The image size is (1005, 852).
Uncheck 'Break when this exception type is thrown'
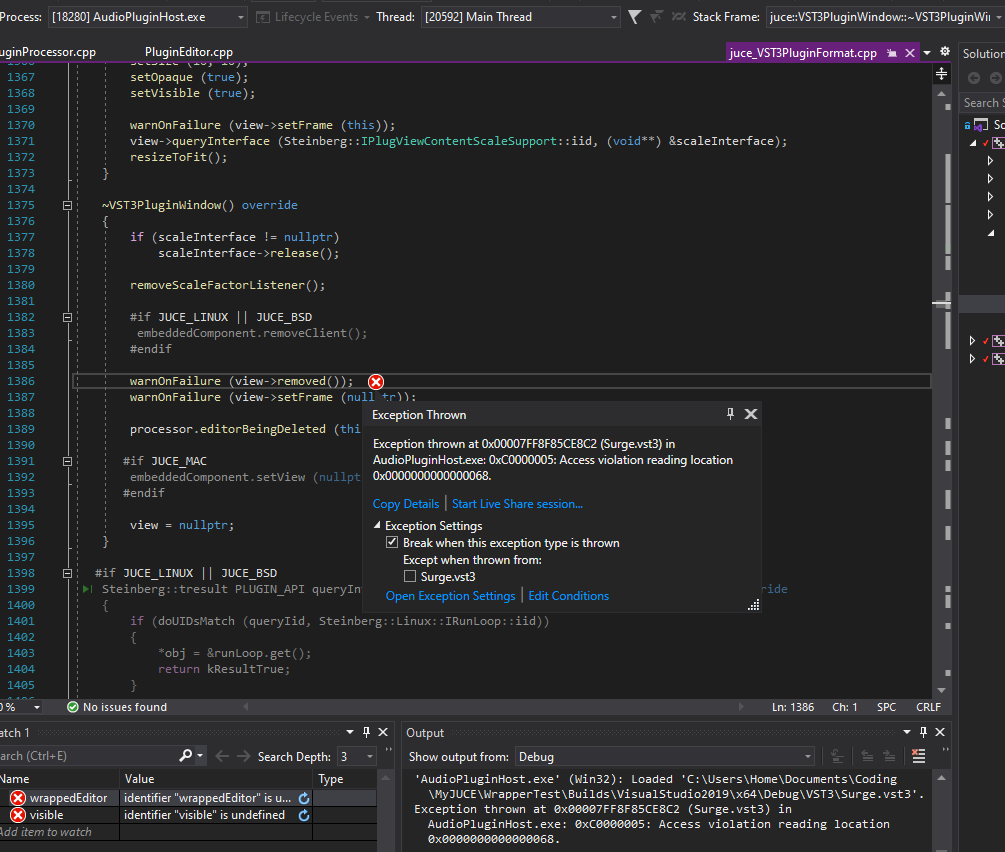coord(392,543)
